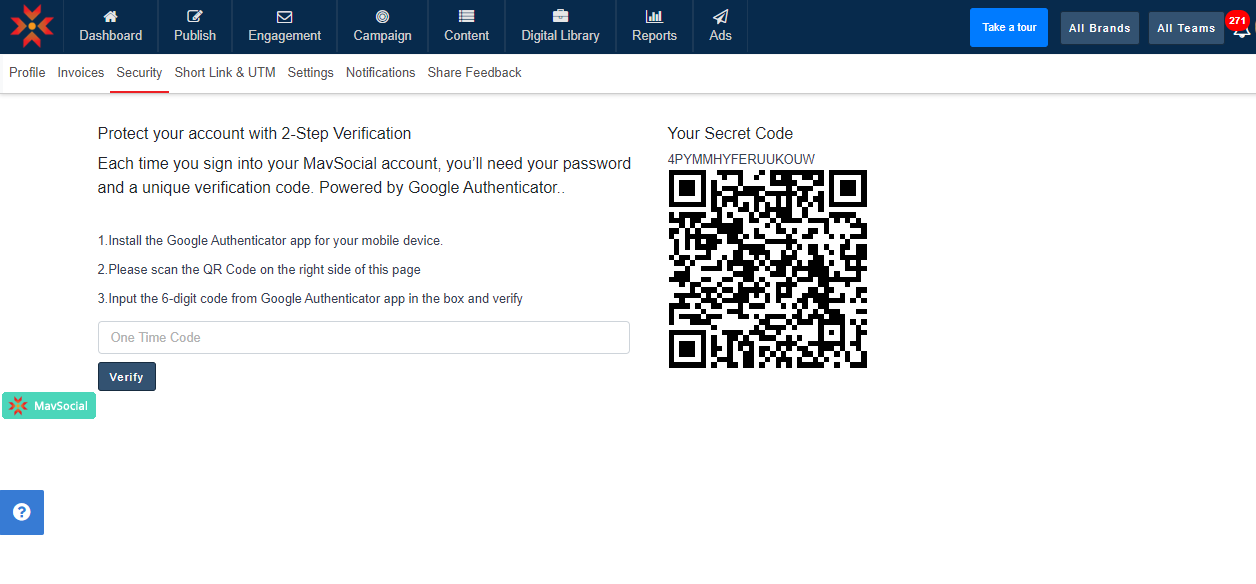Viewport: 1256px width, 584px height.
Task: Open the Short Link & UTM tab
Action: [x=225, y=73]
